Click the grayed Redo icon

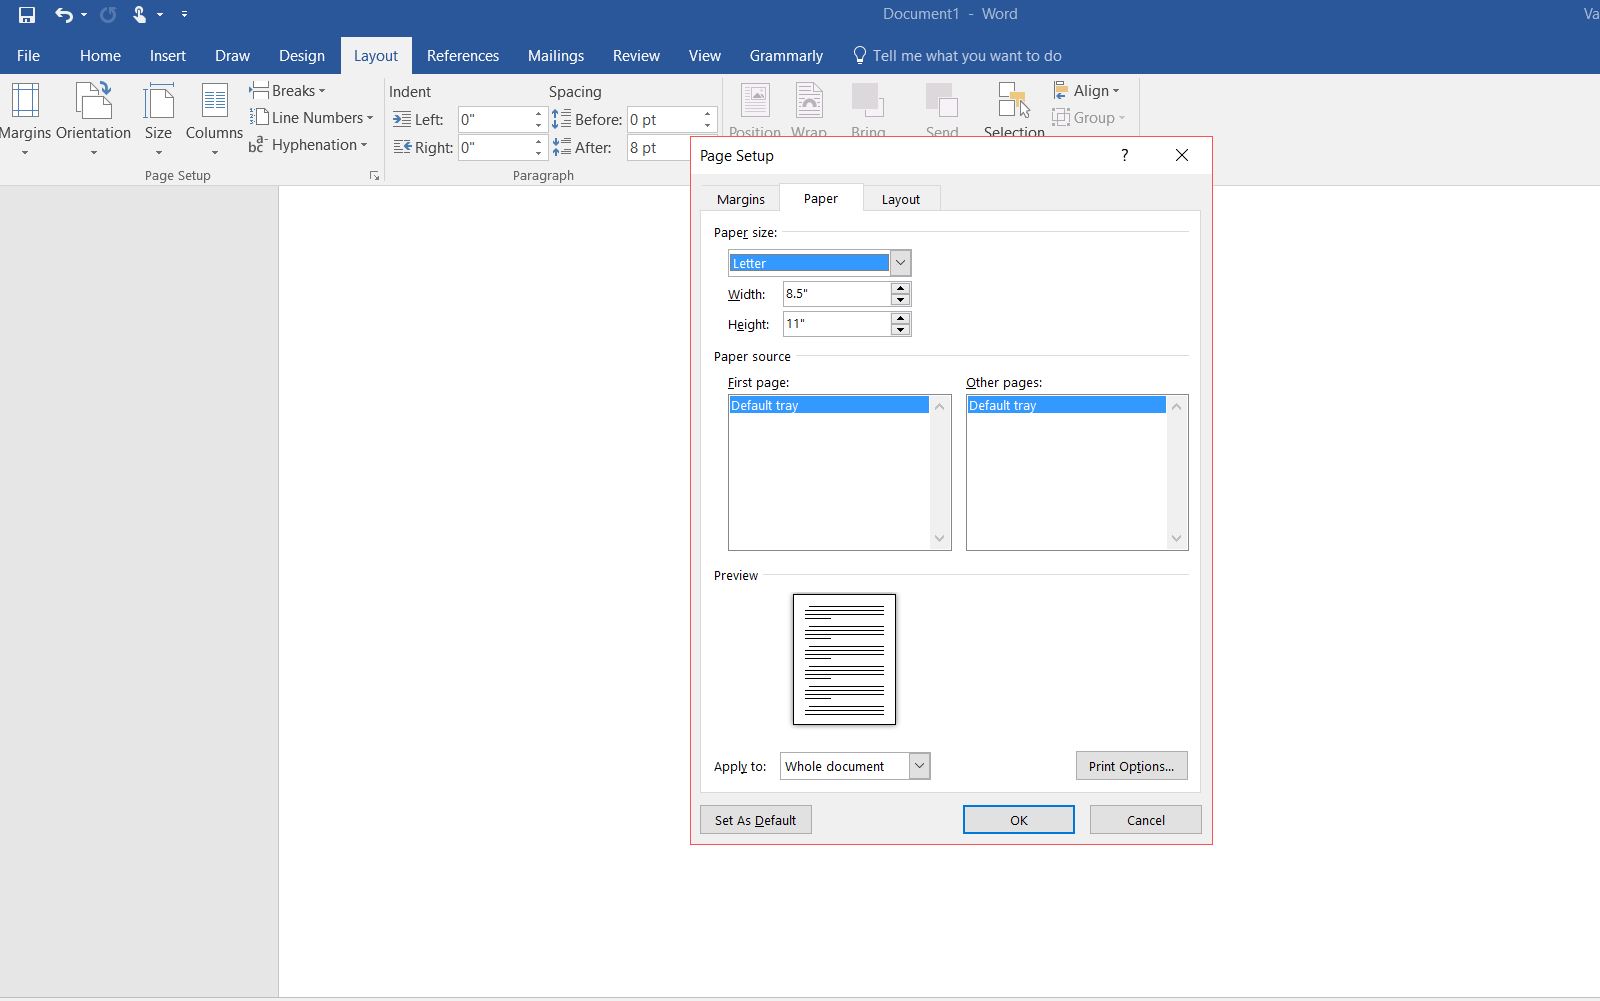coord(108,14)
